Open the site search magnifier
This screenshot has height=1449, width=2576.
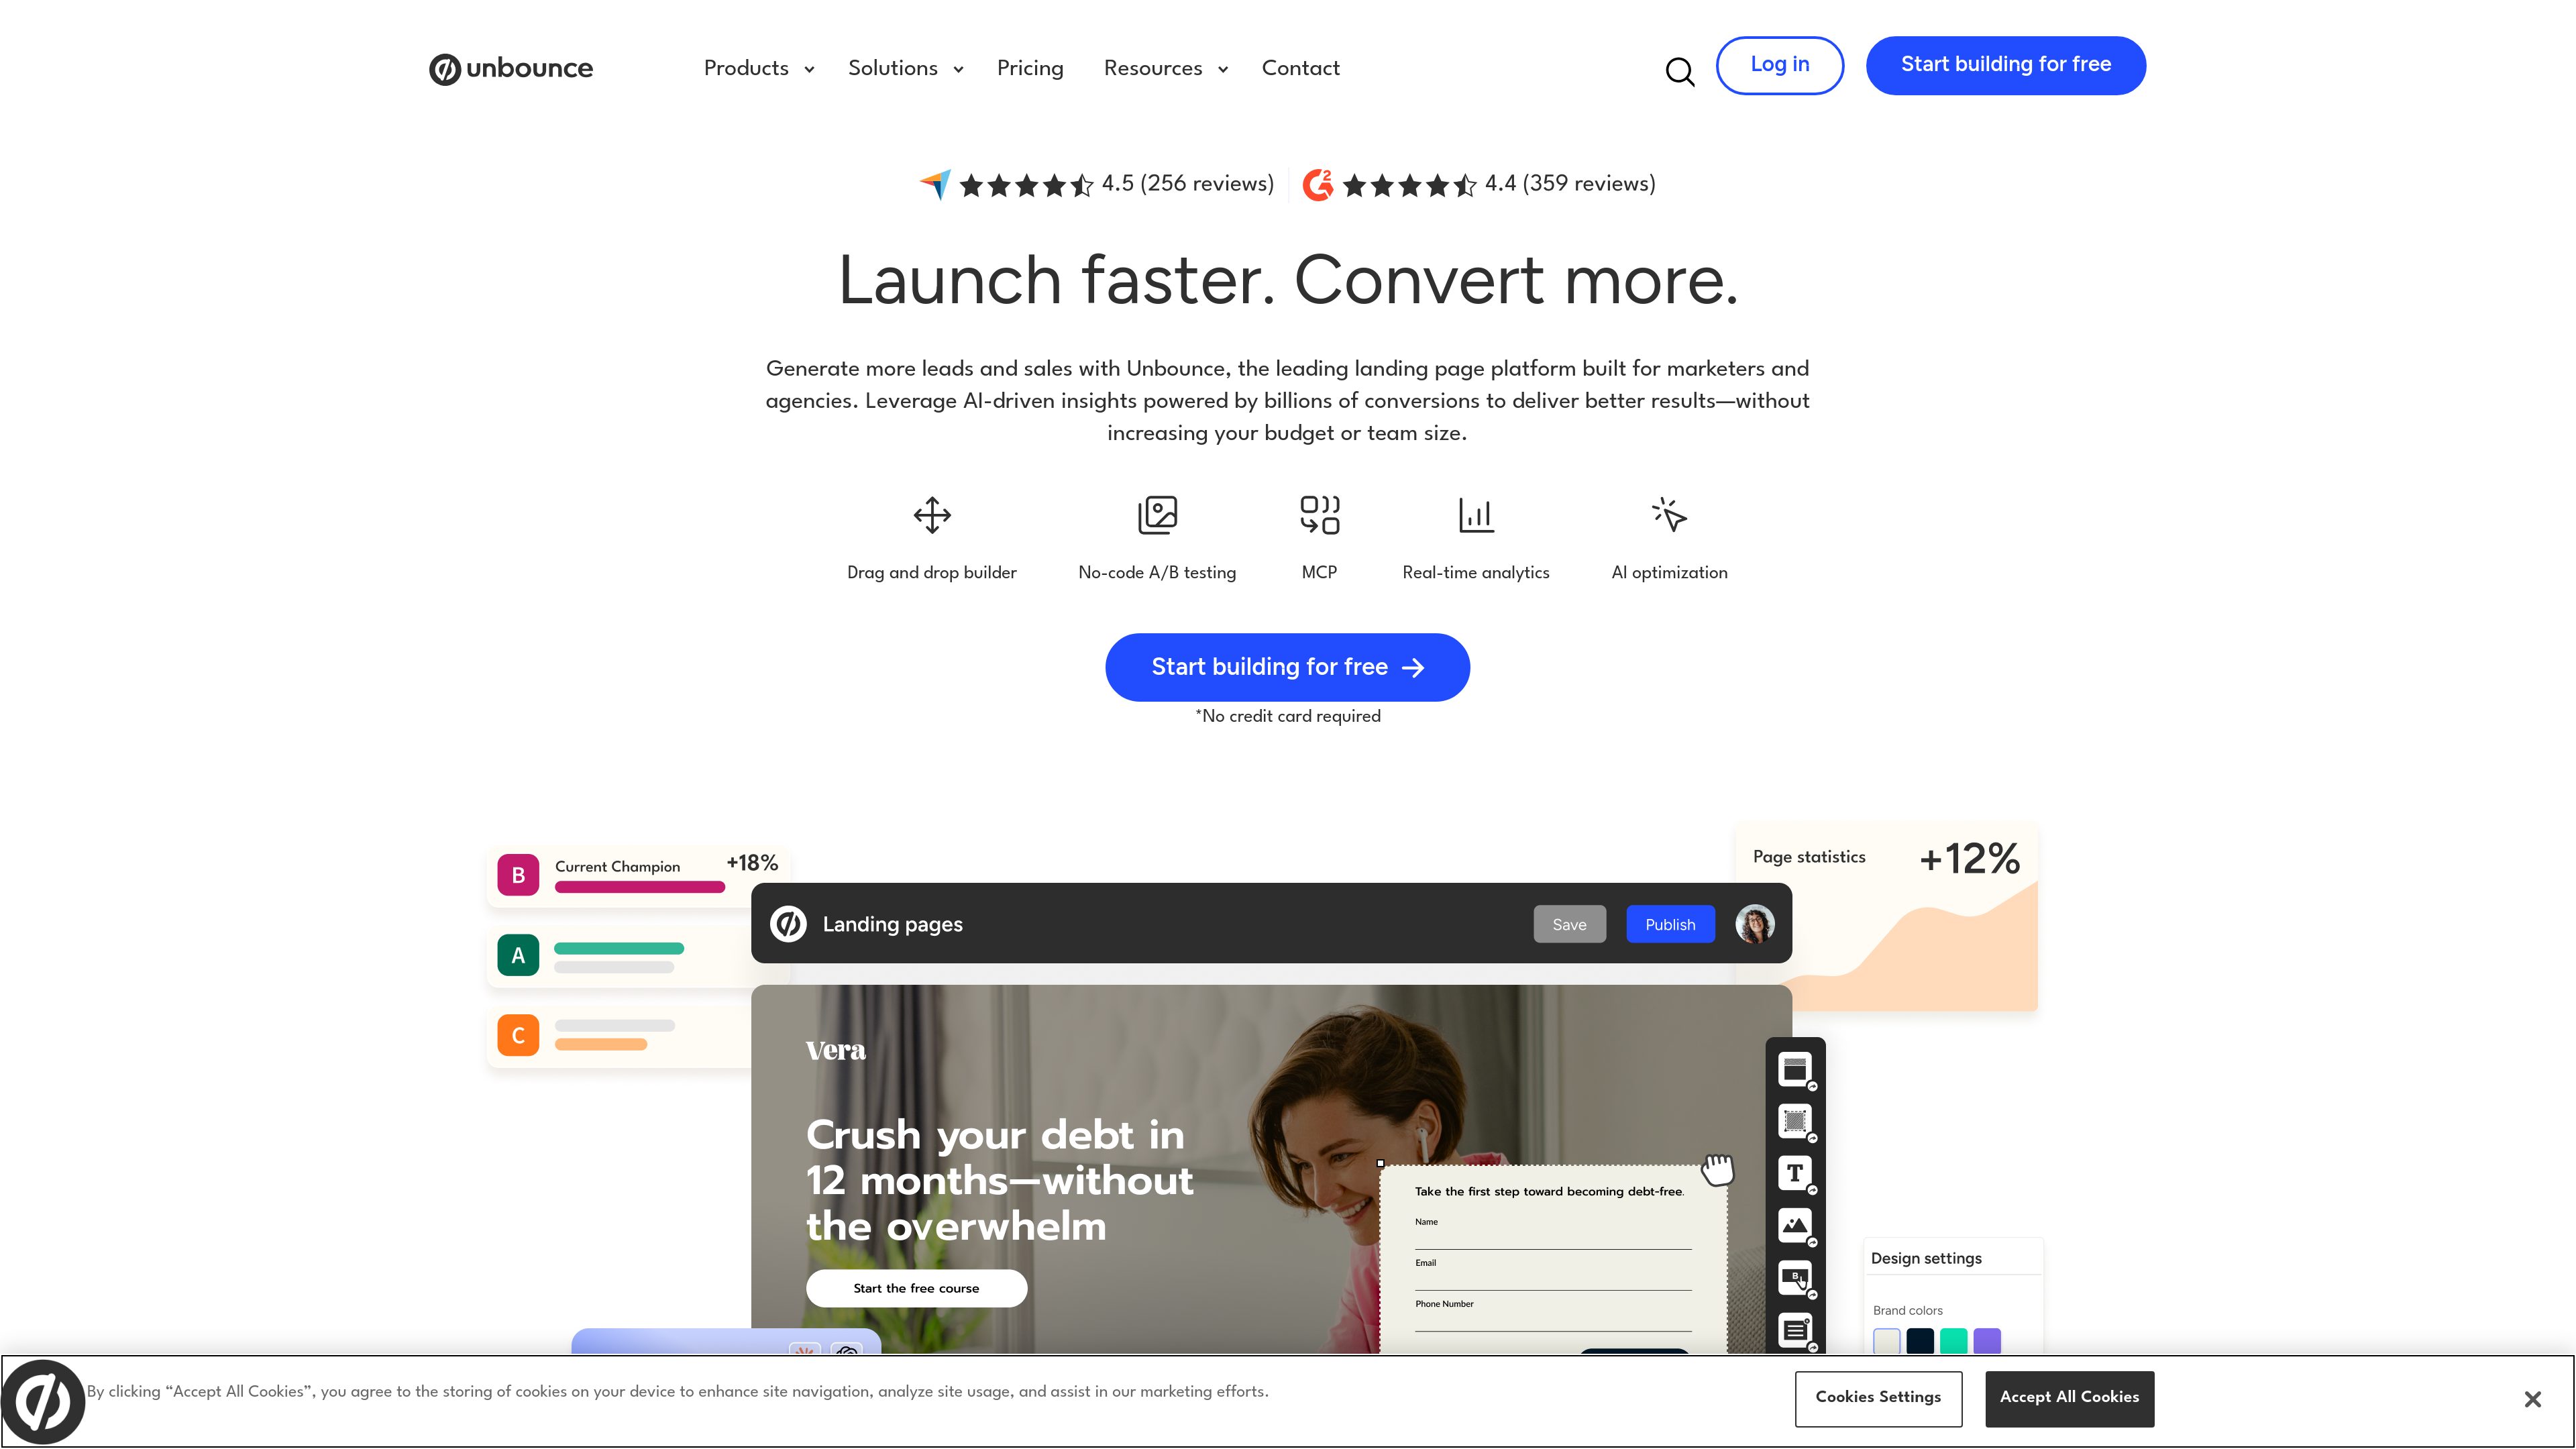click(1680, 71)
